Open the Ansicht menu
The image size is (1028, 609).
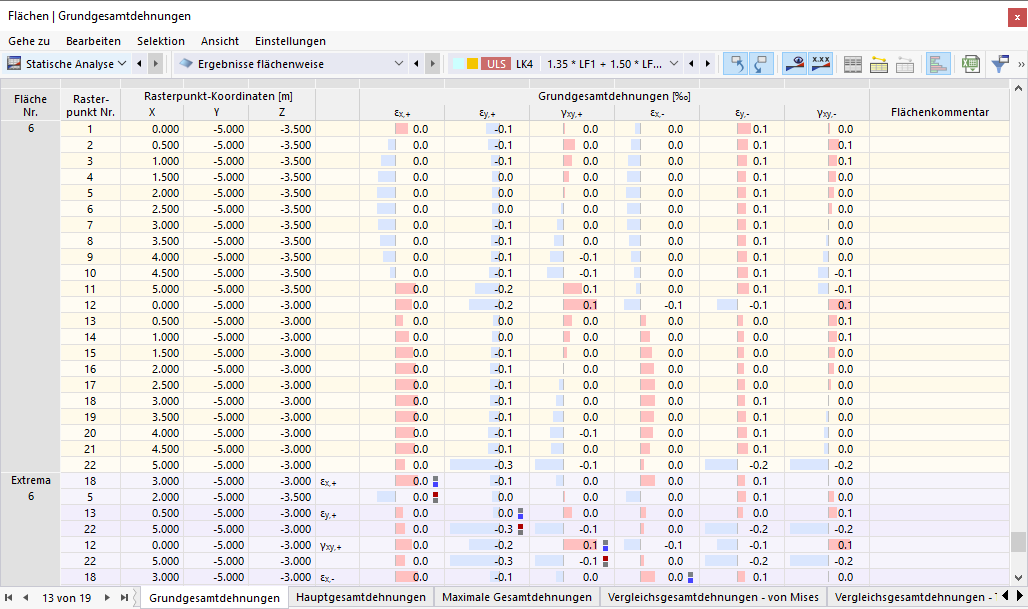(220, 41)
